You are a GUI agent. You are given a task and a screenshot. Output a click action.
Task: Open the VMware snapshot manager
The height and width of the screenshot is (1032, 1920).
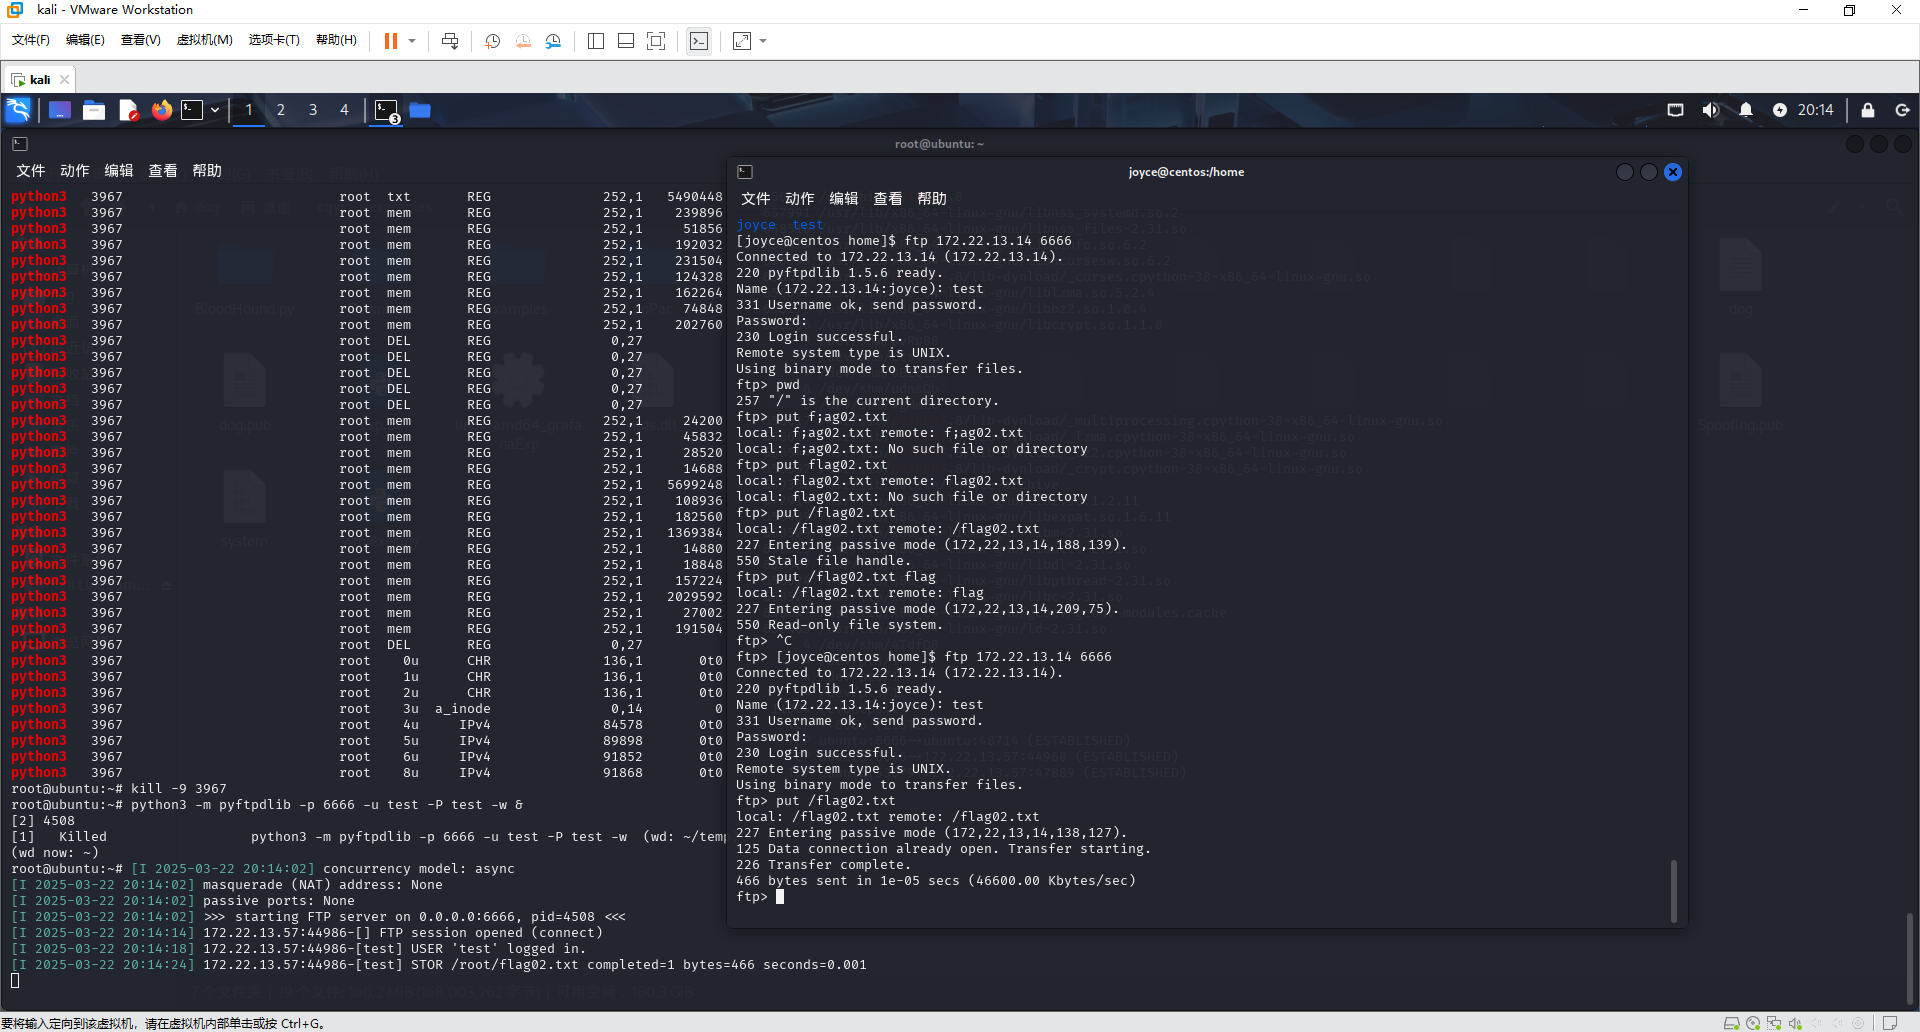click(x=553, y=41)
